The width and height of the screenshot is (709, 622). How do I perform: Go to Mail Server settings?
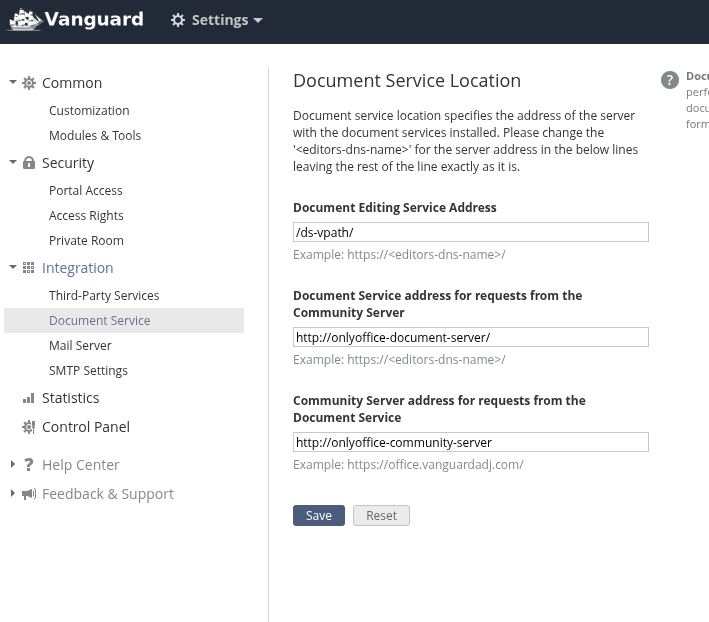[x=80, y=346]
